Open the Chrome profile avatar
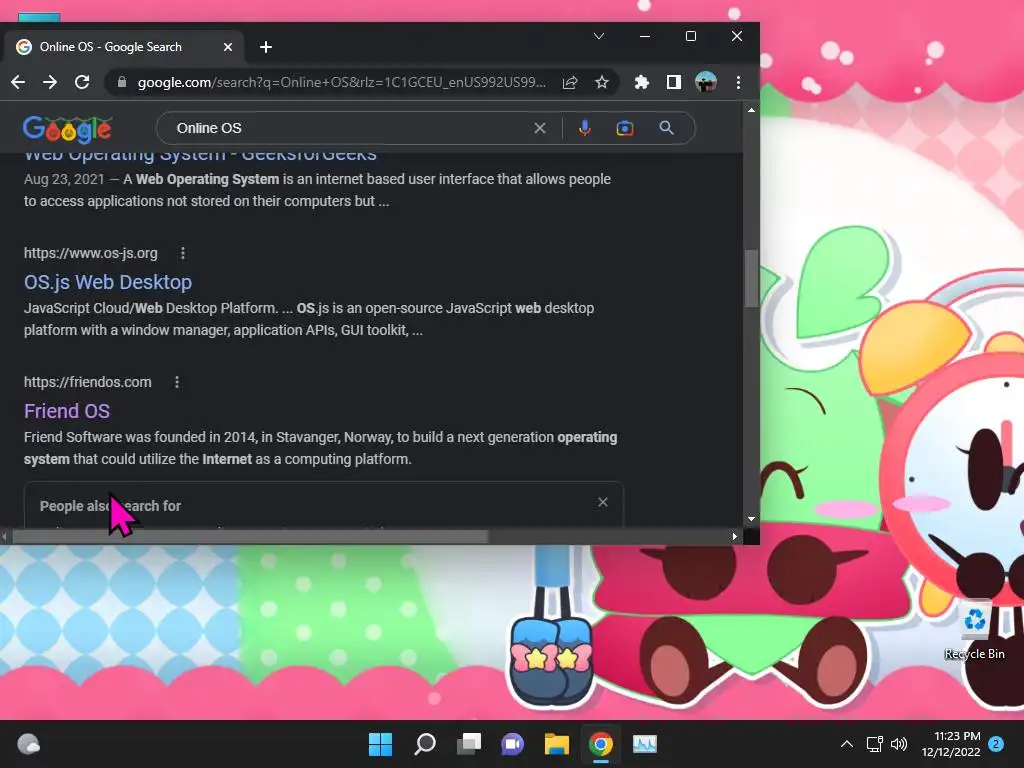1024x768 pixels. [x=706, y=82]
